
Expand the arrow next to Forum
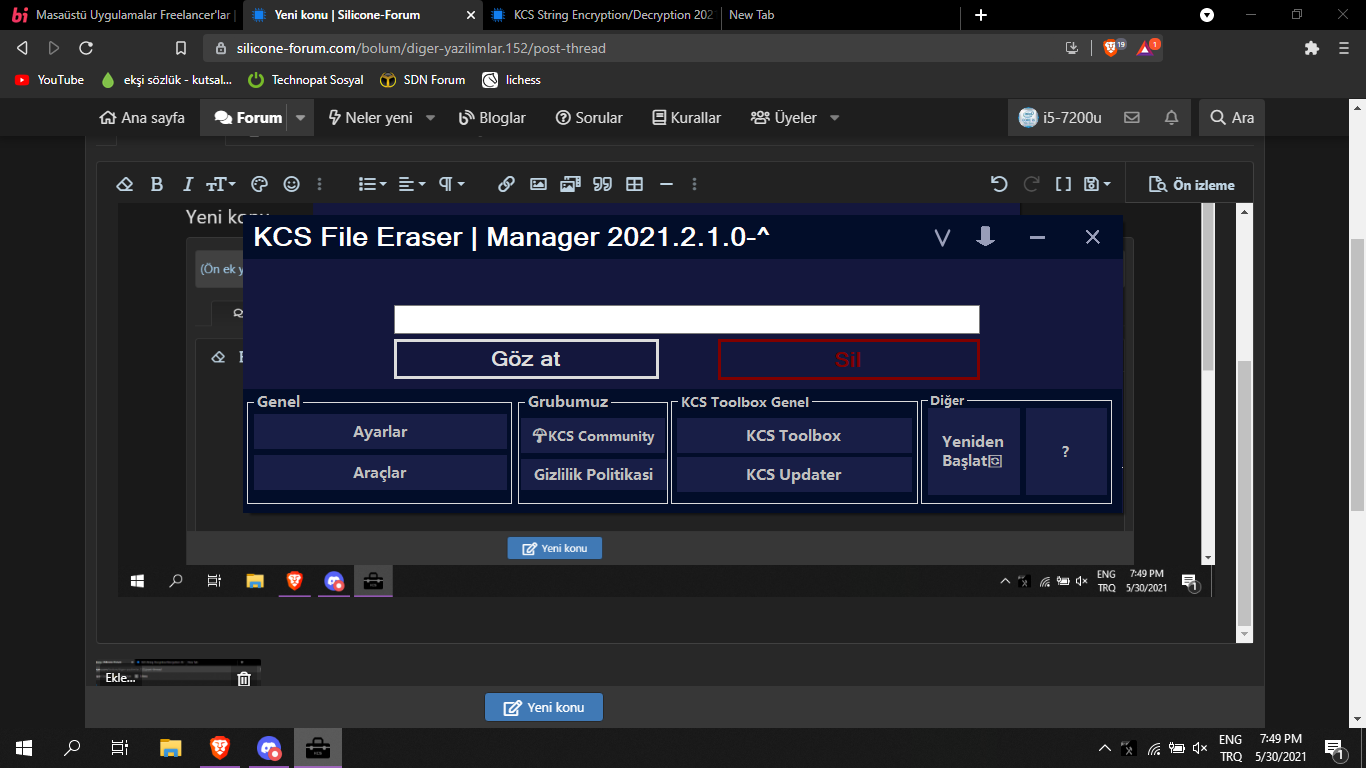pos(301,118)
